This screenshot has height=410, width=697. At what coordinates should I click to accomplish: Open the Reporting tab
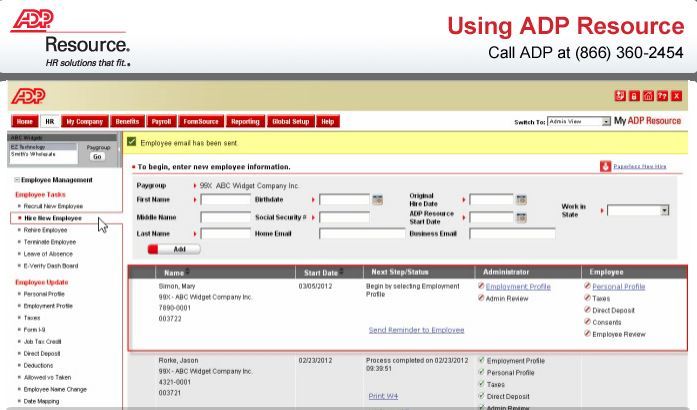(x=245, y=121)
